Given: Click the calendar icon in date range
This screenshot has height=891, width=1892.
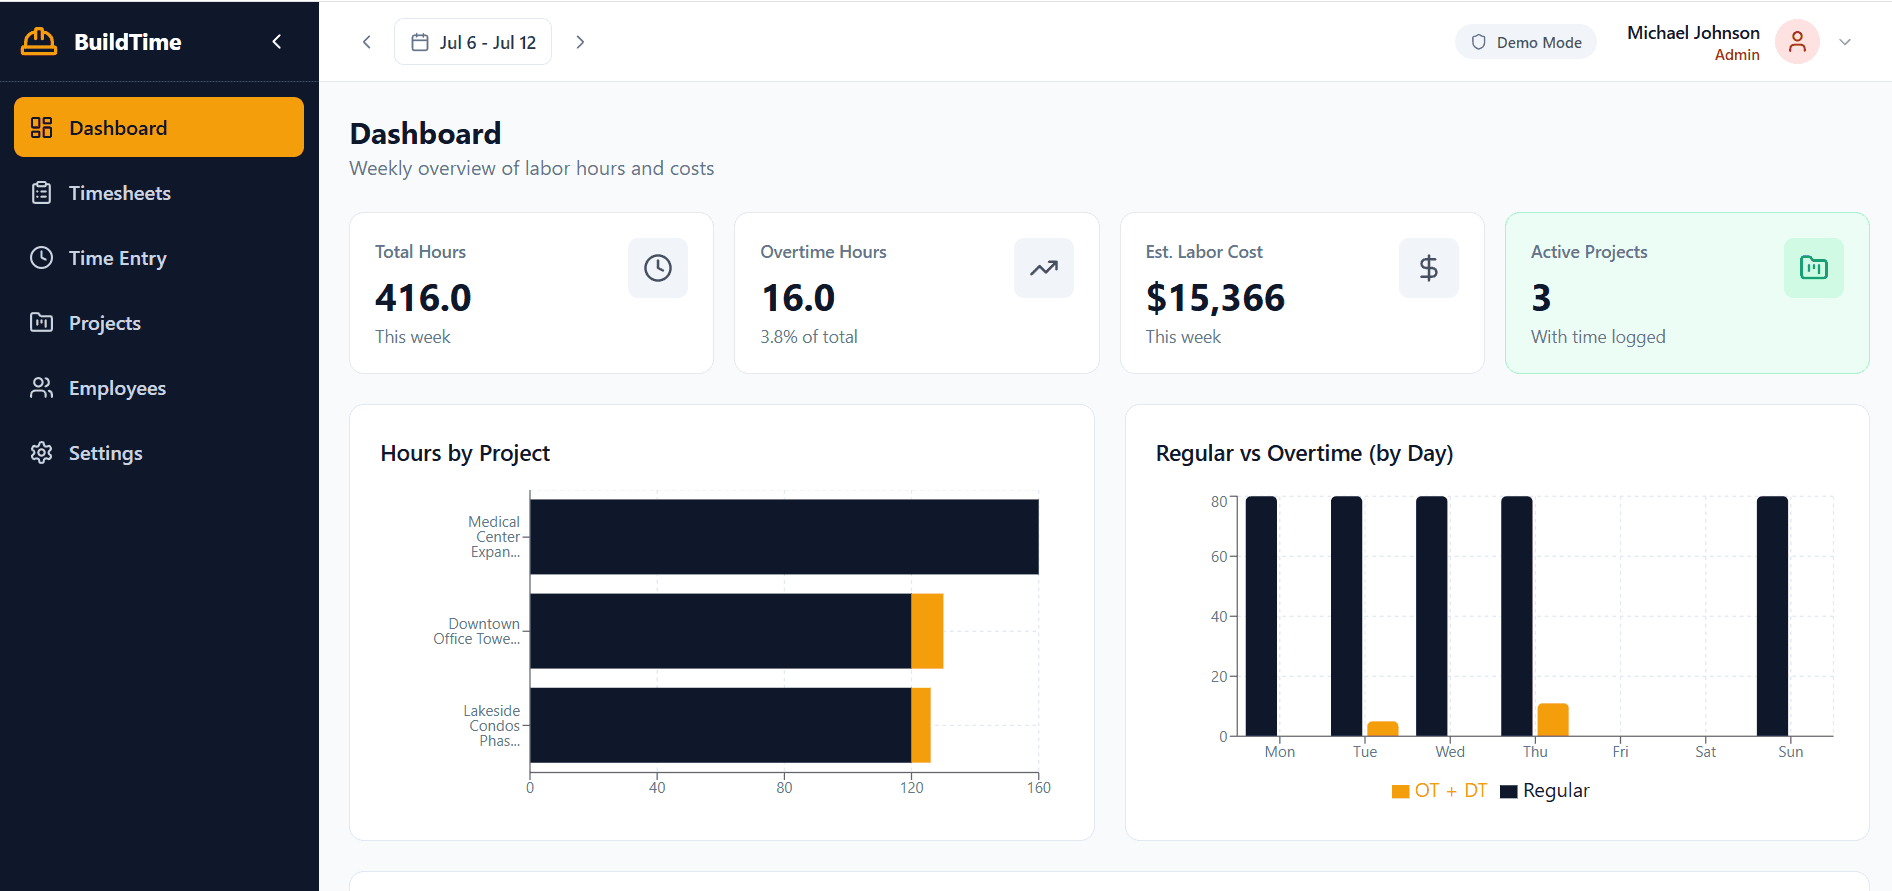Looking at the screenshot, I should [x=420, y=42].
